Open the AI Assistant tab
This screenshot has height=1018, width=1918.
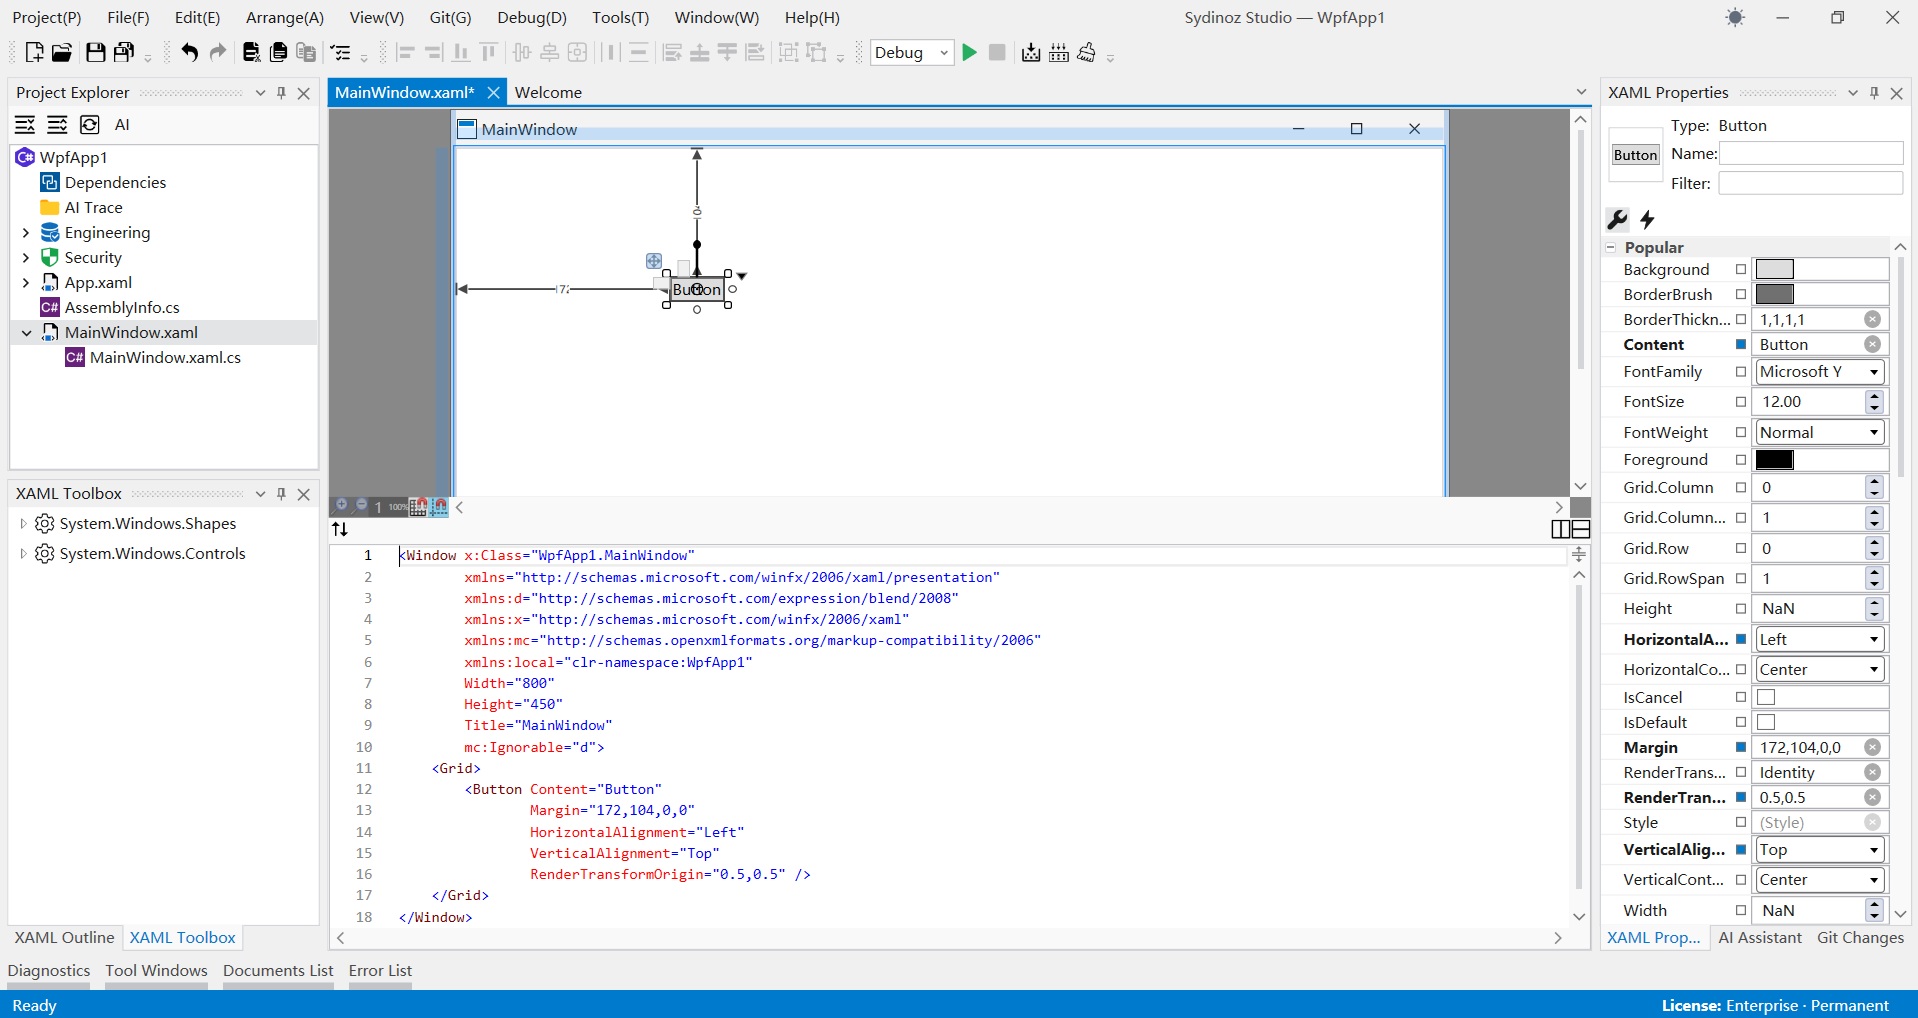pos(1760,937)
